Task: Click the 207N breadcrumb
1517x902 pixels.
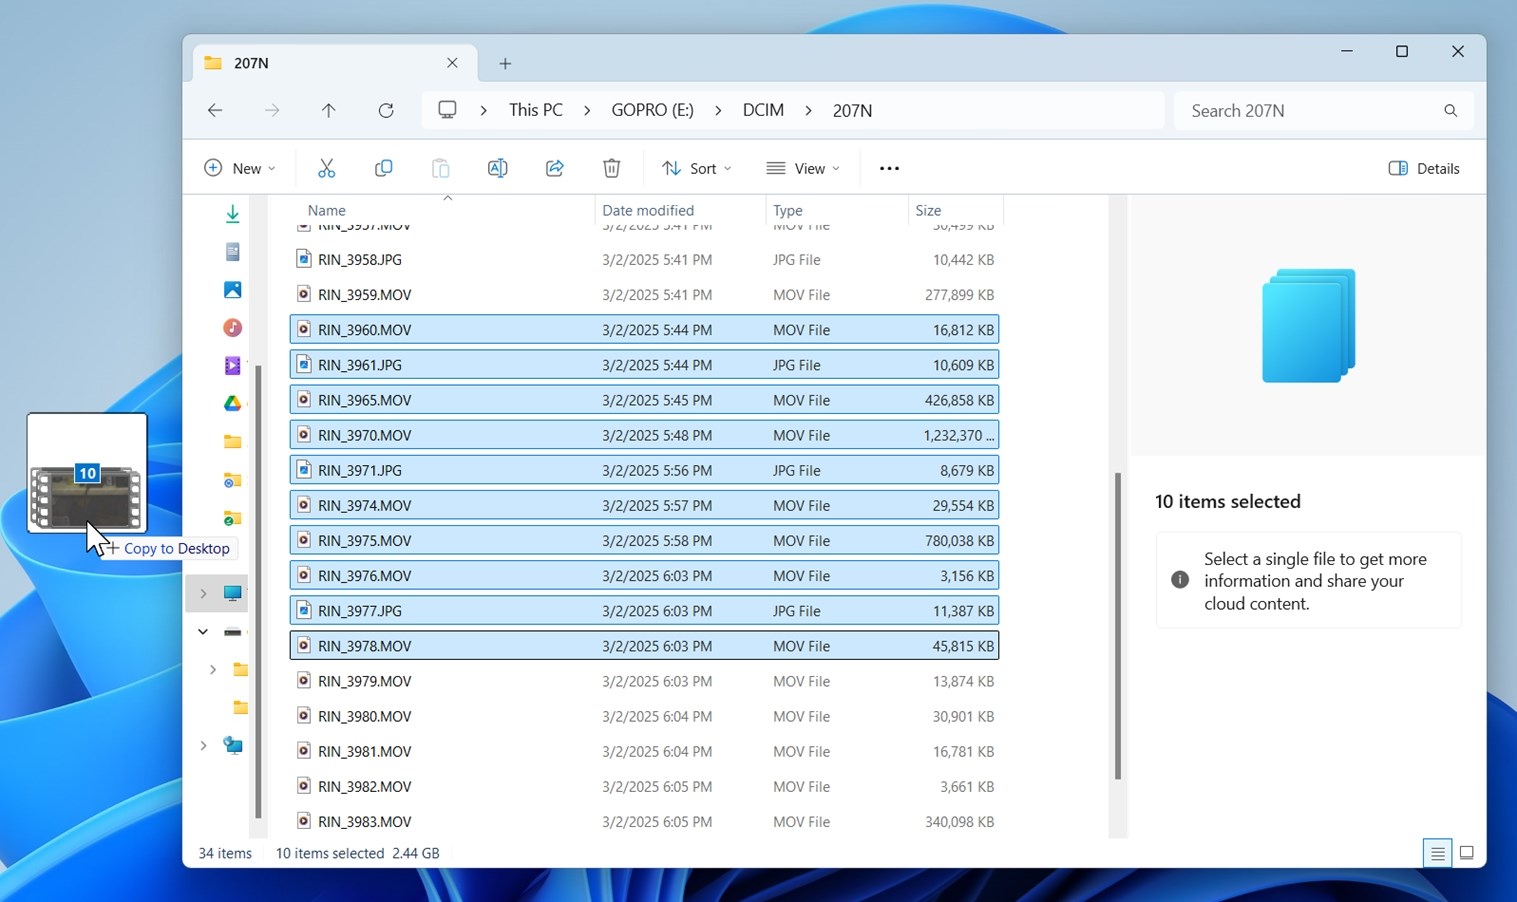Action: coord(852,110)
